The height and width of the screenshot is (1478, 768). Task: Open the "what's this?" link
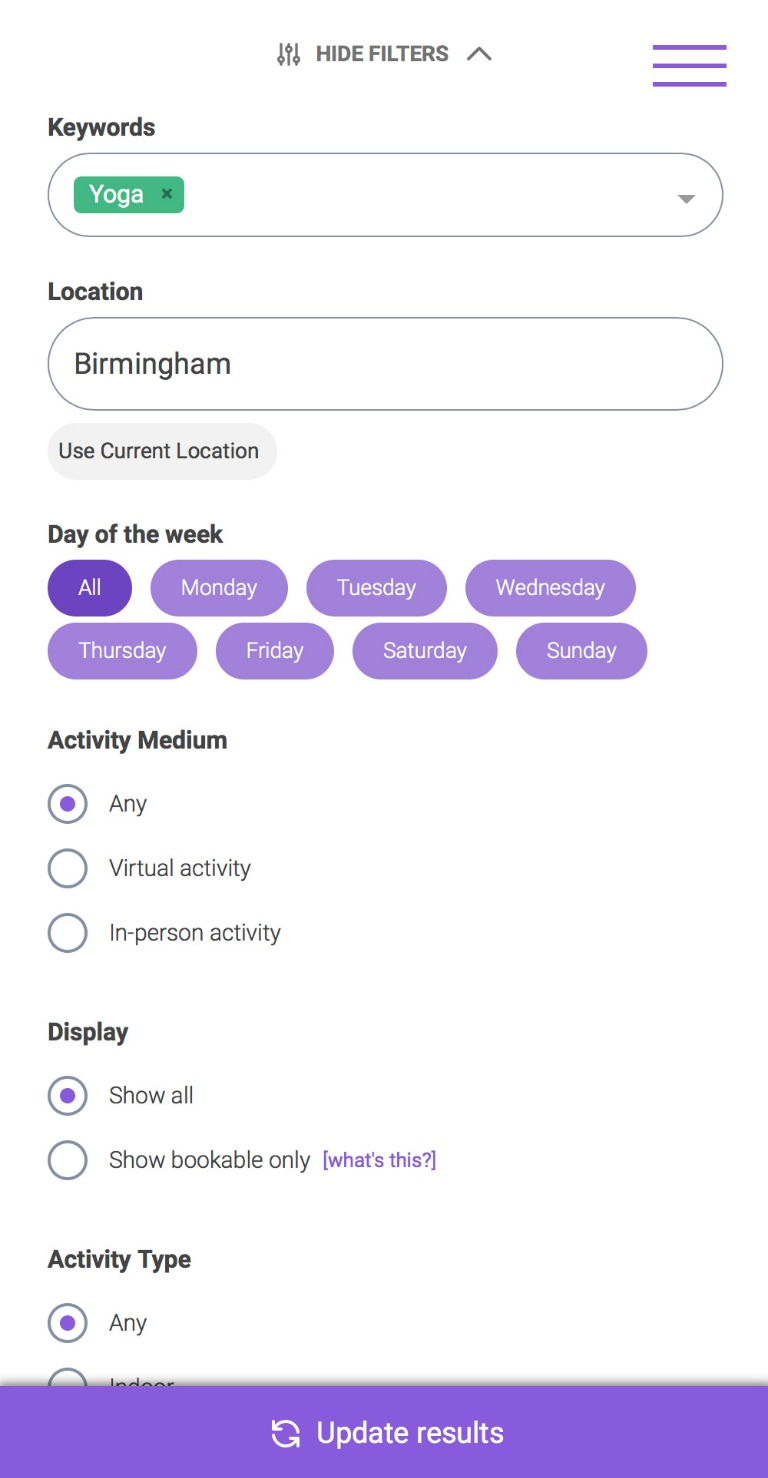point(379,1160)
